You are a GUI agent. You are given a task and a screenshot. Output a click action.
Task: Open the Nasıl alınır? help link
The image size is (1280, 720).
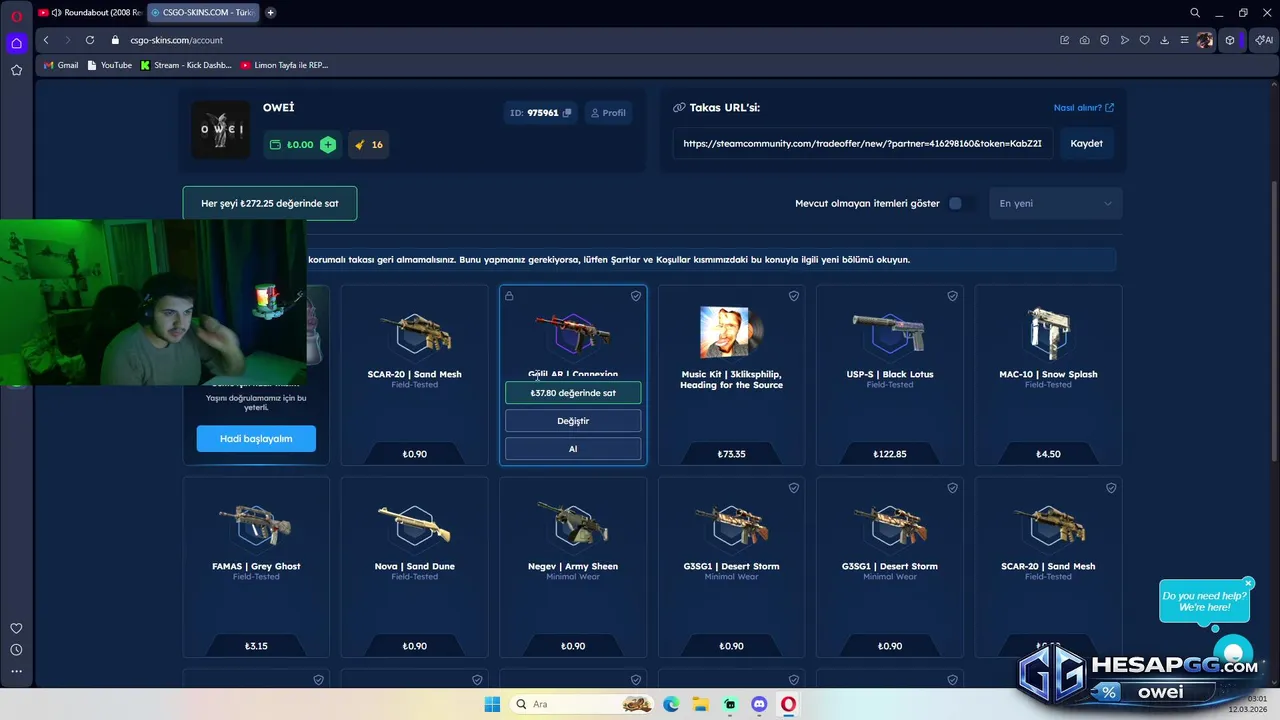(1083, 108)
